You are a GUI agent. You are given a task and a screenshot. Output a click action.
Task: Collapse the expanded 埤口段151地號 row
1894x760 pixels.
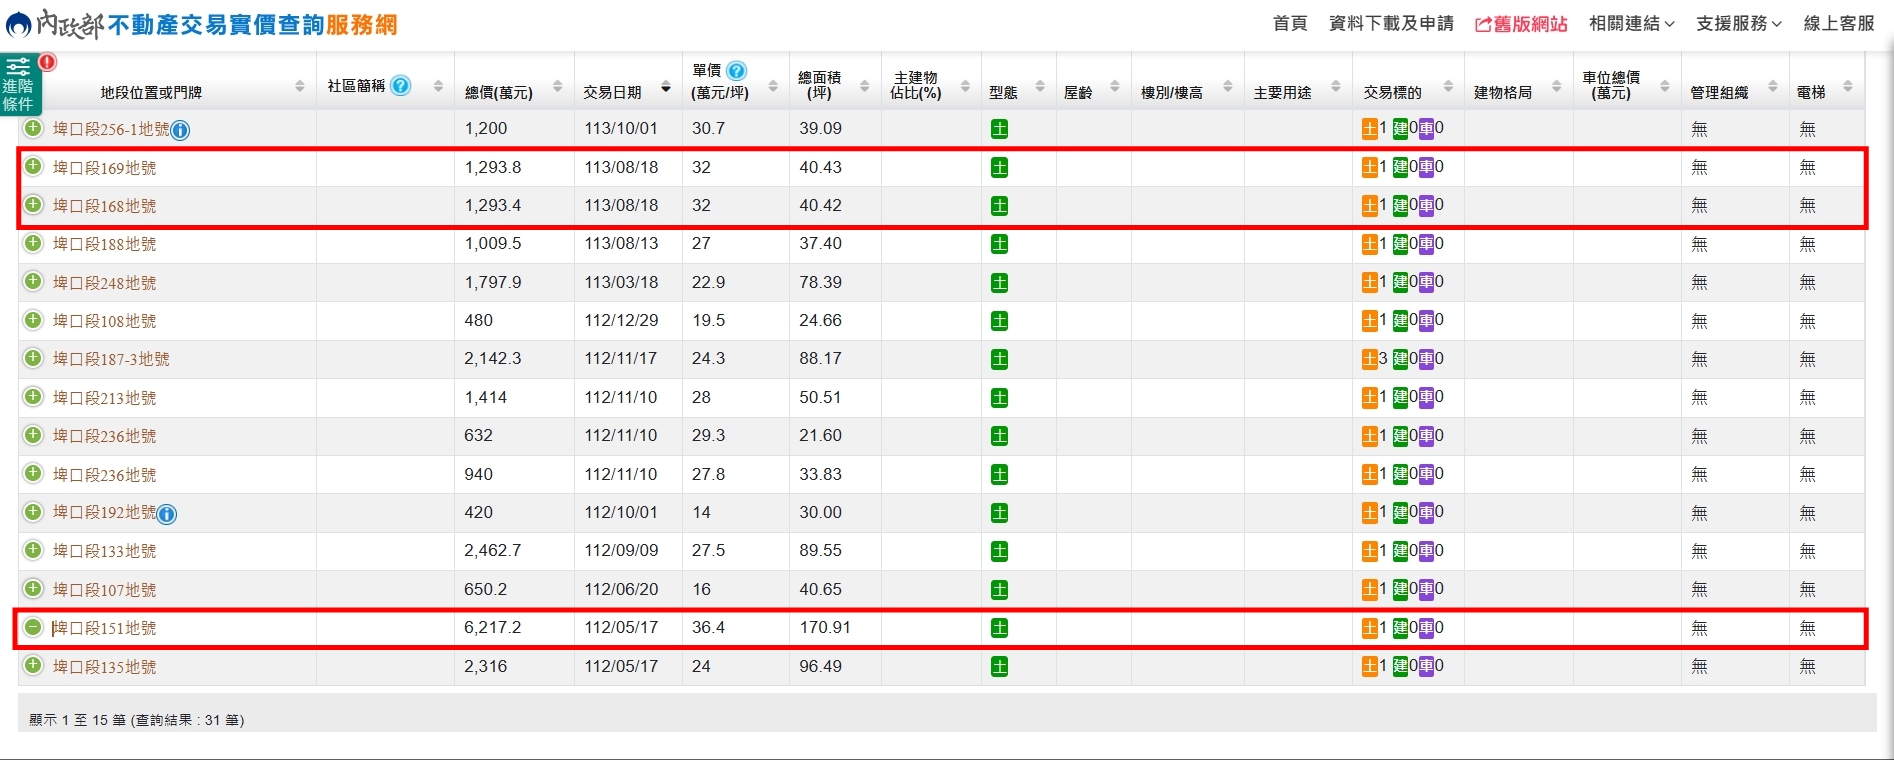34,627
